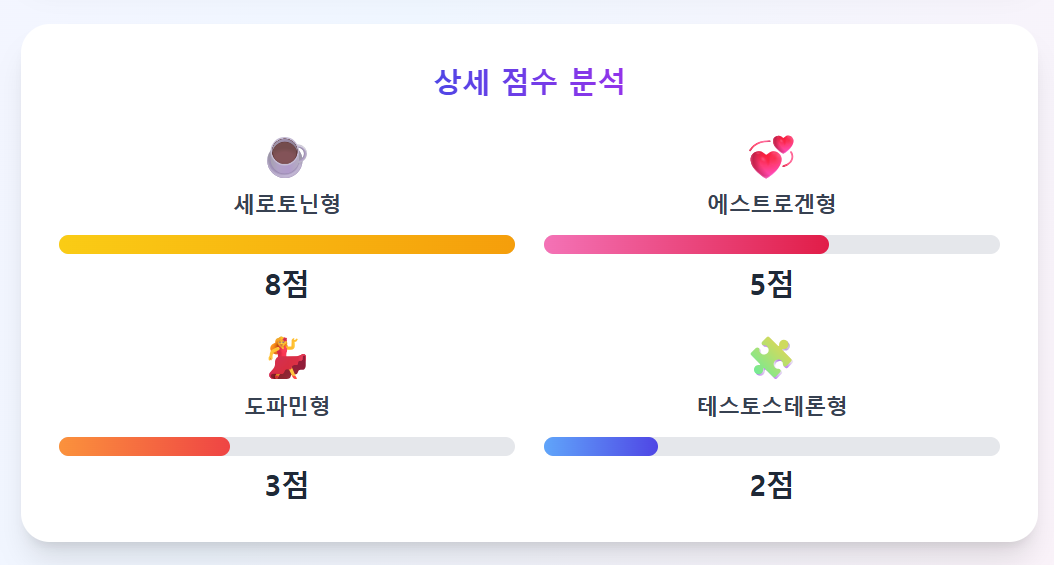Click the orange filled part of 도파민형 bar
The image size is (1054, 565).
pyautogui.click(x=144, y=447)
